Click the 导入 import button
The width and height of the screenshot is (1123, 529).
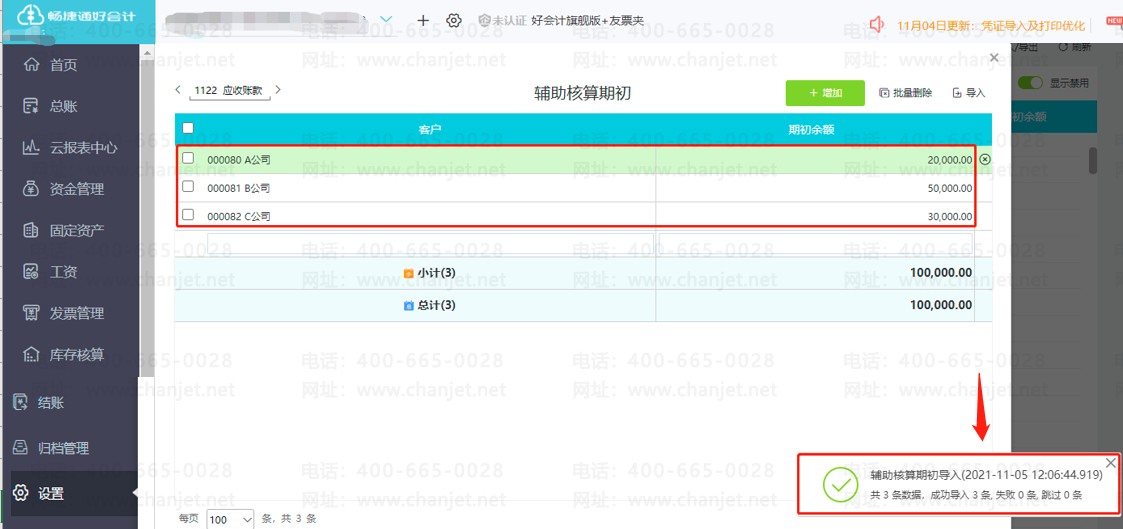point(969,93)
